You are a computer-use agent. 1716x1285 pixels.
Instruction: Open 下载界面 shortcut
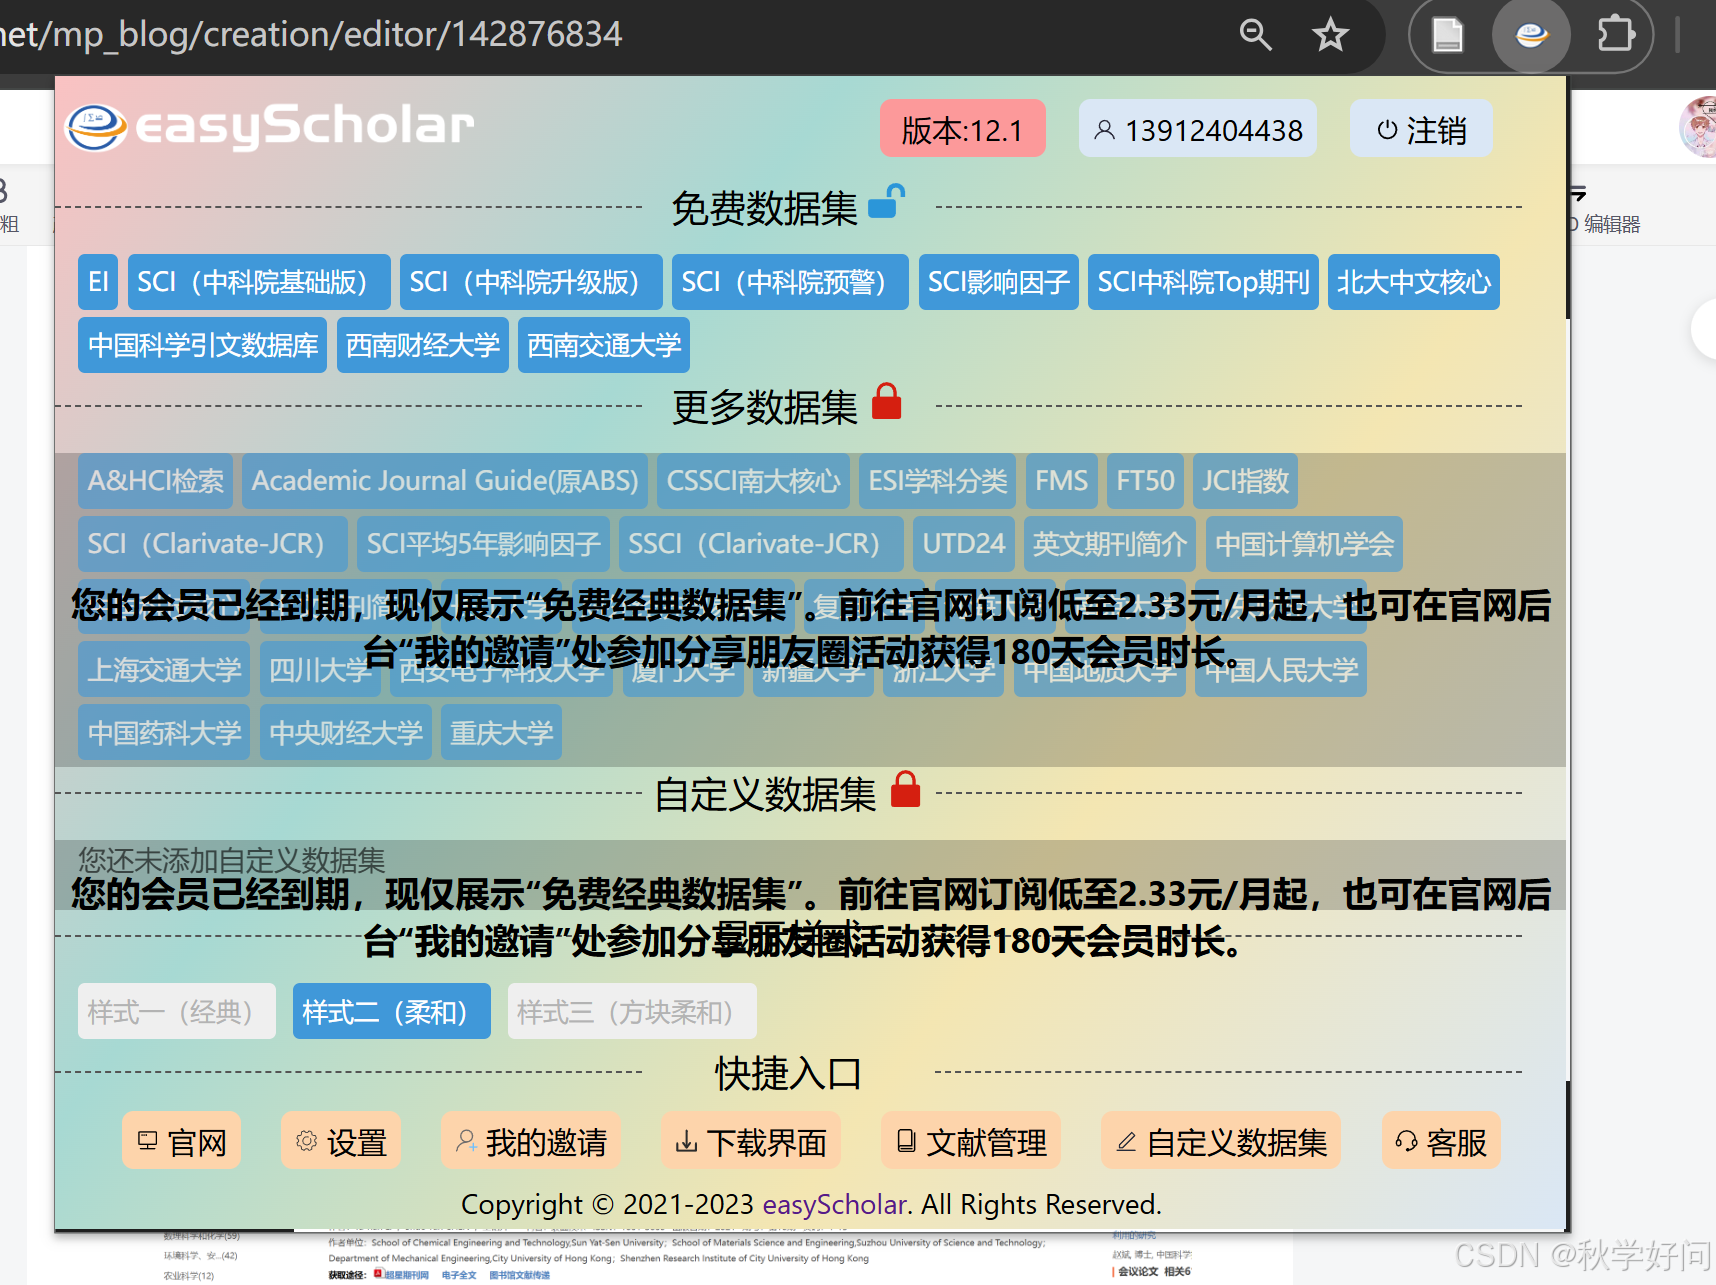coord(751,1141)
